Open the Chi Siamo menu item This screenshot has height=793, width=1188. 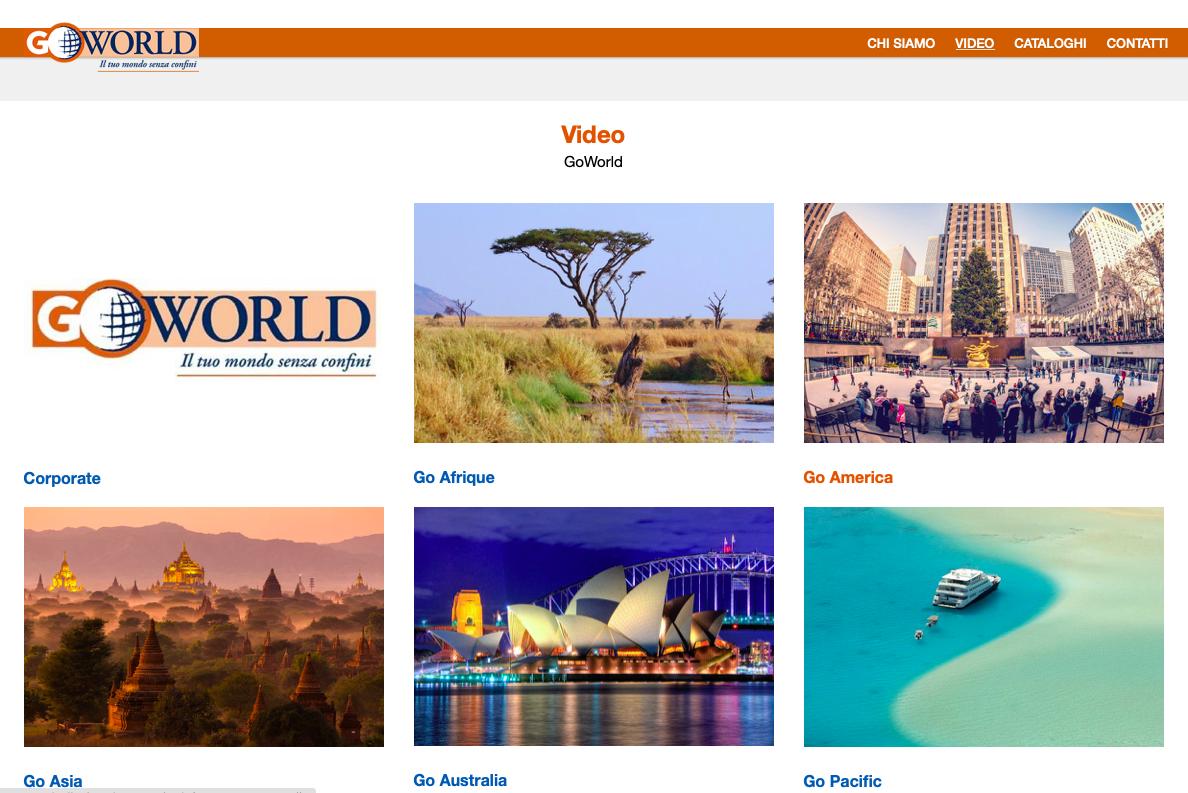901,43
